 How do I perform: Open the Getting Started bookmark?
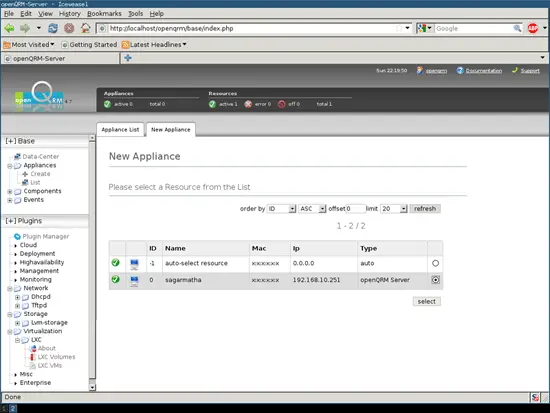(89, 45)
